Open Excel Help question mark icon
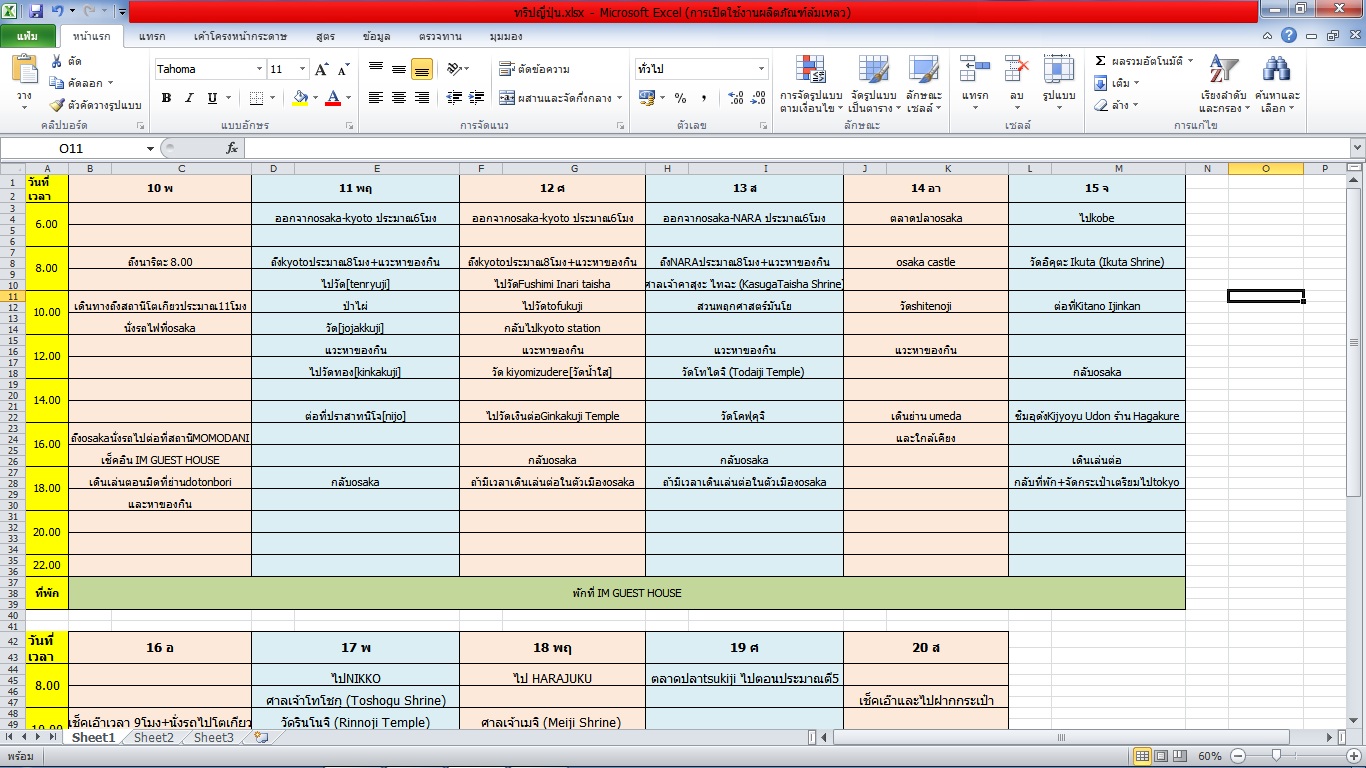The height and width of the screenshot is (768, 1366). click(x=1290, y=35)
